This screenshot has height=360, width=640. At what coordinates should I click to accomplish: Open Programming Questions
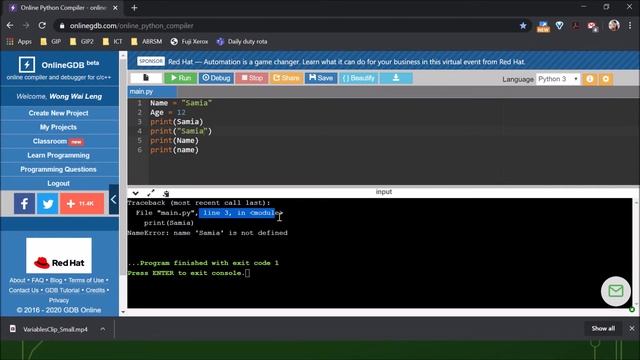coord(58,169)
